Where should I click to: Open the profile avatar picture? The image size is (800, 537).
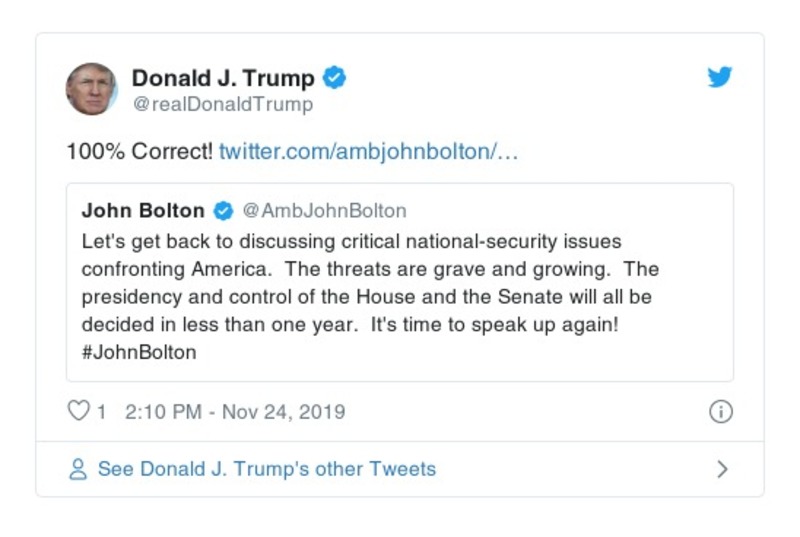[x=92, y=89]
